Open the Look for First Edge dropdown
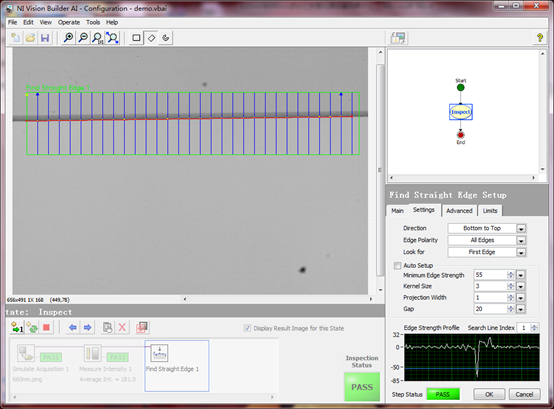This screenshot has width=554, height=409. point(487,252)
